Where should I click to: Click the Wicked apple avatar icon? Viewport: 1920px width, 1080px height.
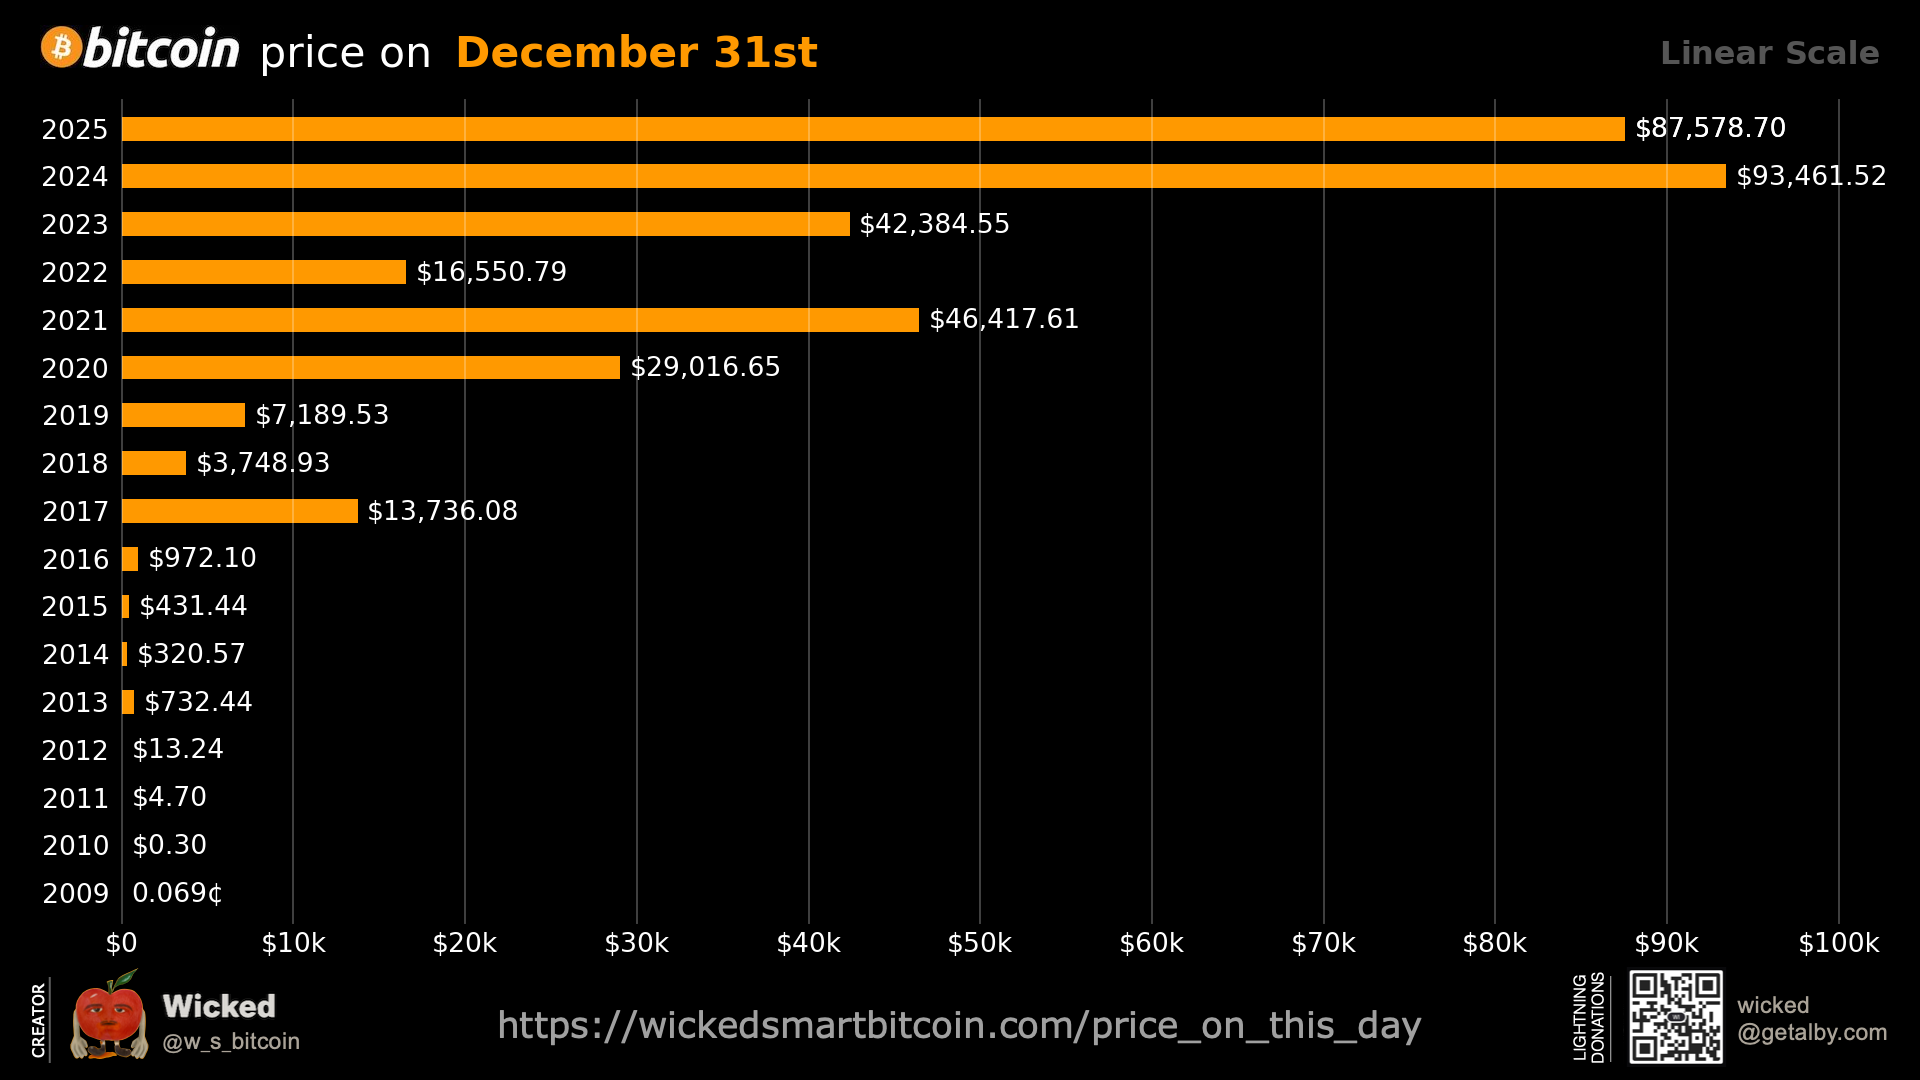[x=109, y=1017]
